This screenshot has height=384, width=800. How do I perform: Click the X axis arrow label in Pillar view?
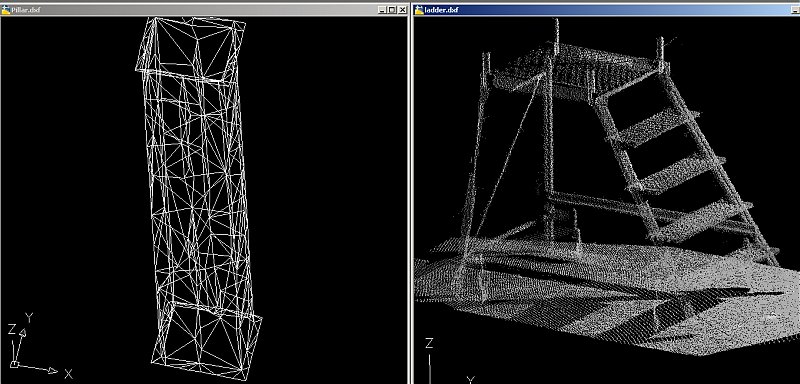[68, 374]
